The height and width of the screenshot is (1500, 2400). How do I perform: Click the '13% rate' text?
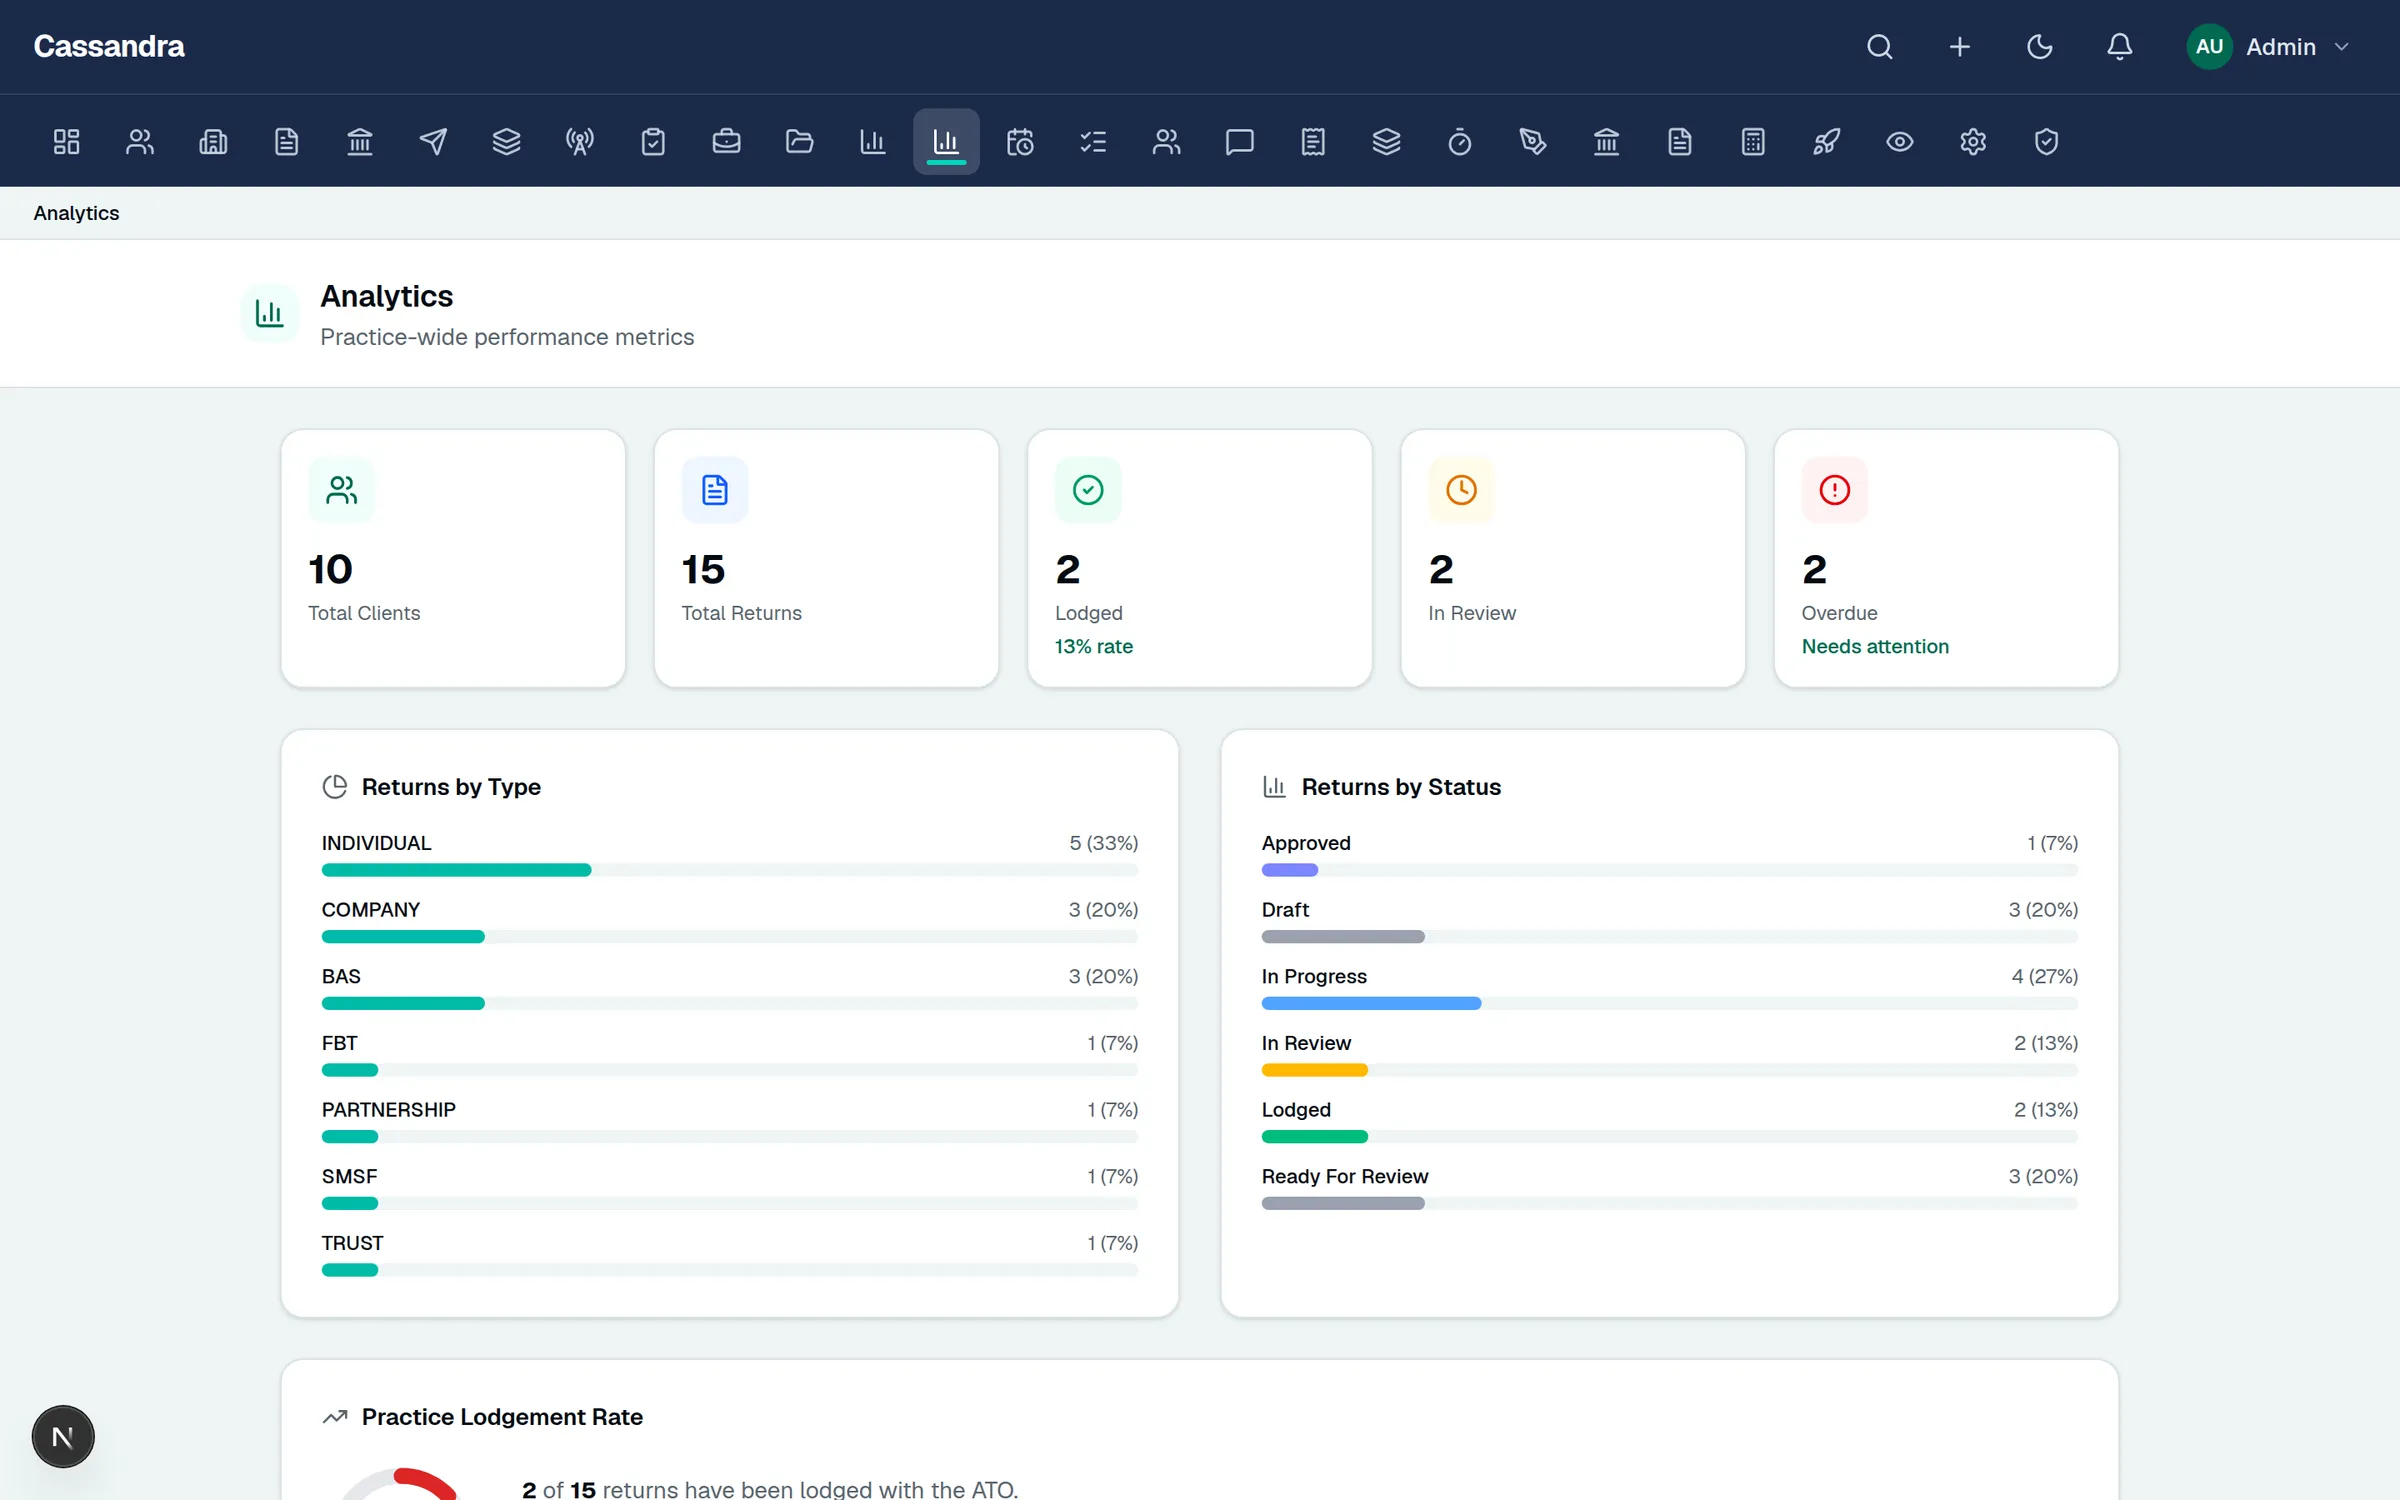point(1094,646)
